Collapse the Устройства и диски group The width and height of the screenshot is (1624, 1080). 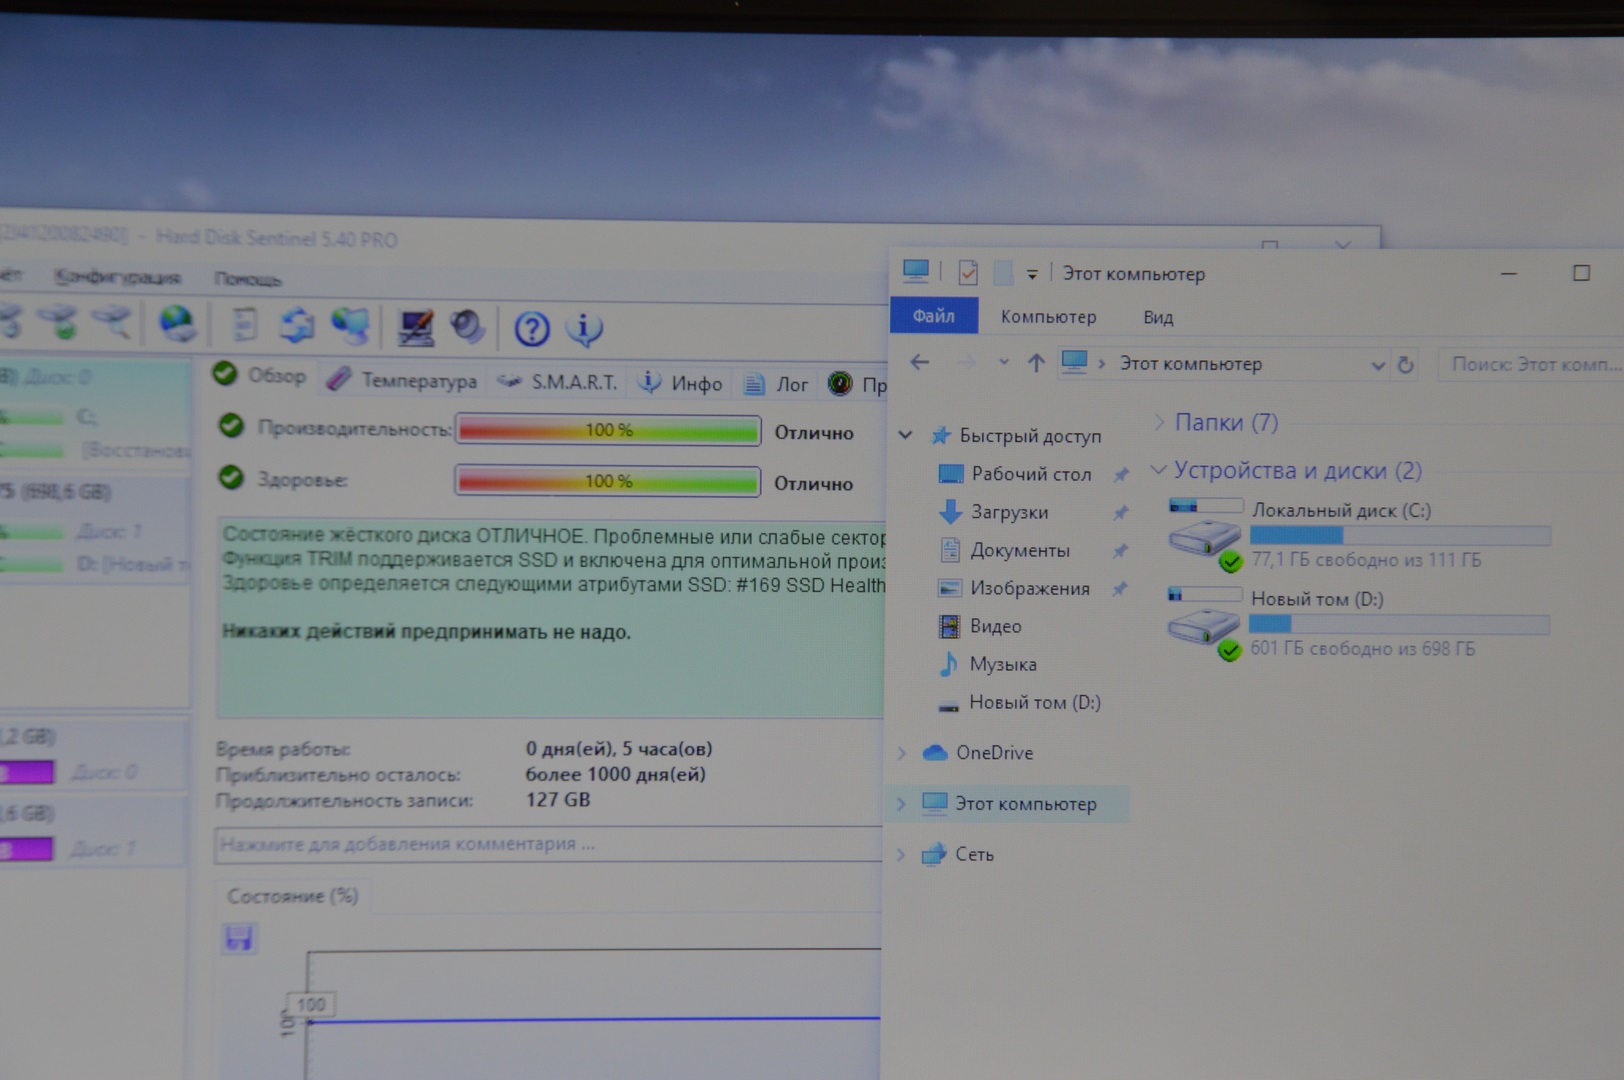click(x=1159, y=470)
